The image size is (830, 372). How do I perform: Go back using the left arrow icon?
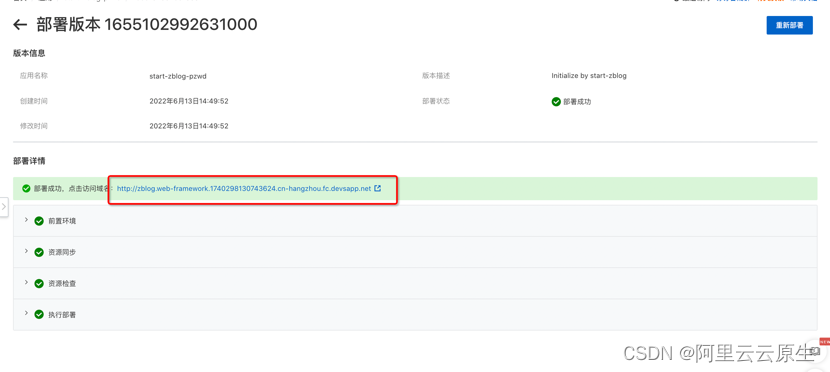(20, 25)
